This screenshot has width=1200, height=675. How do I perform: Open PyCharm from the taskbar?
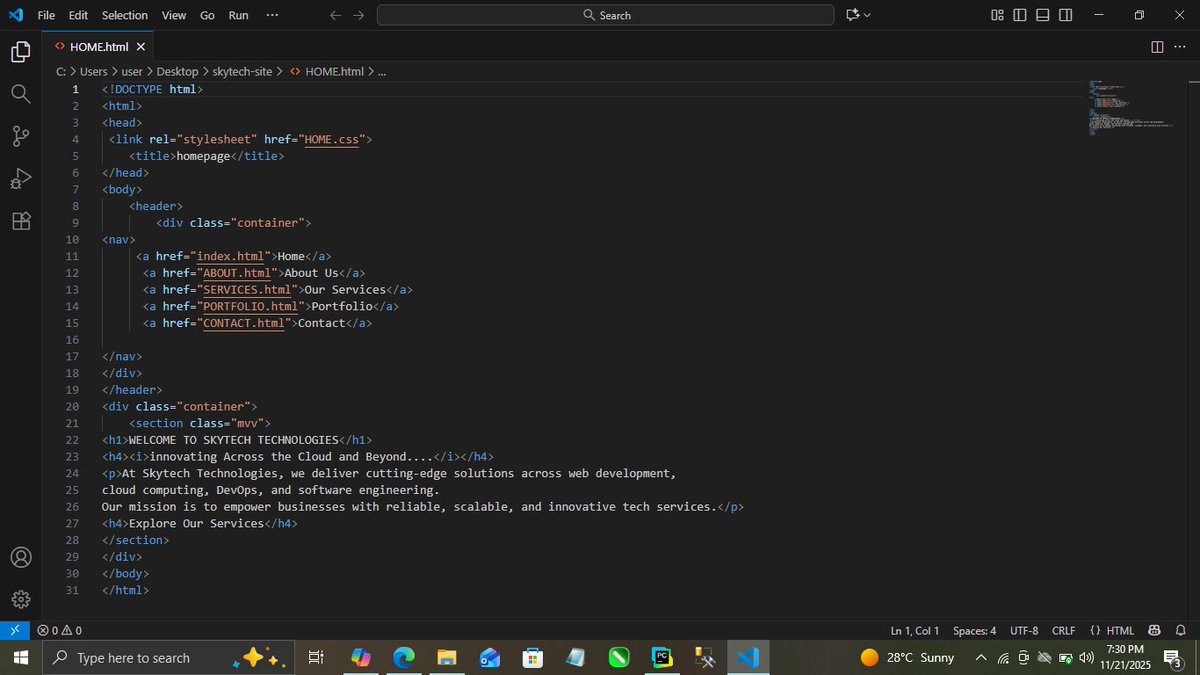tap(661, 658)
